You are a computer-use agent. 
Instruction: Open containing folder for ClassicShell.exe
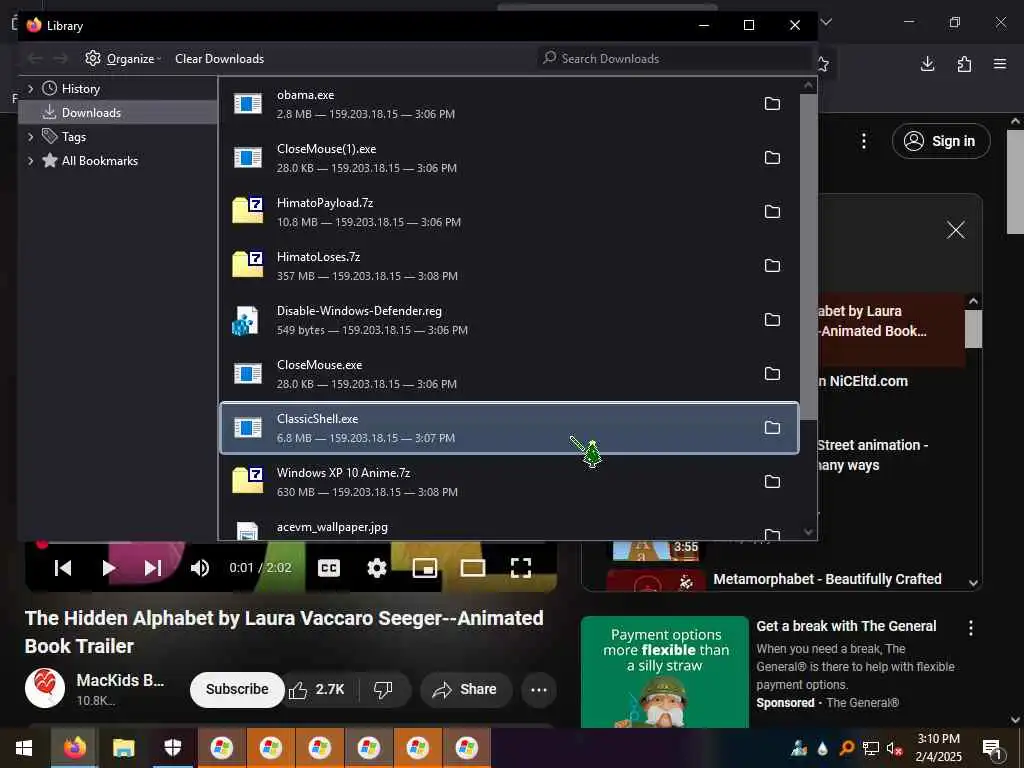point(772,427)
